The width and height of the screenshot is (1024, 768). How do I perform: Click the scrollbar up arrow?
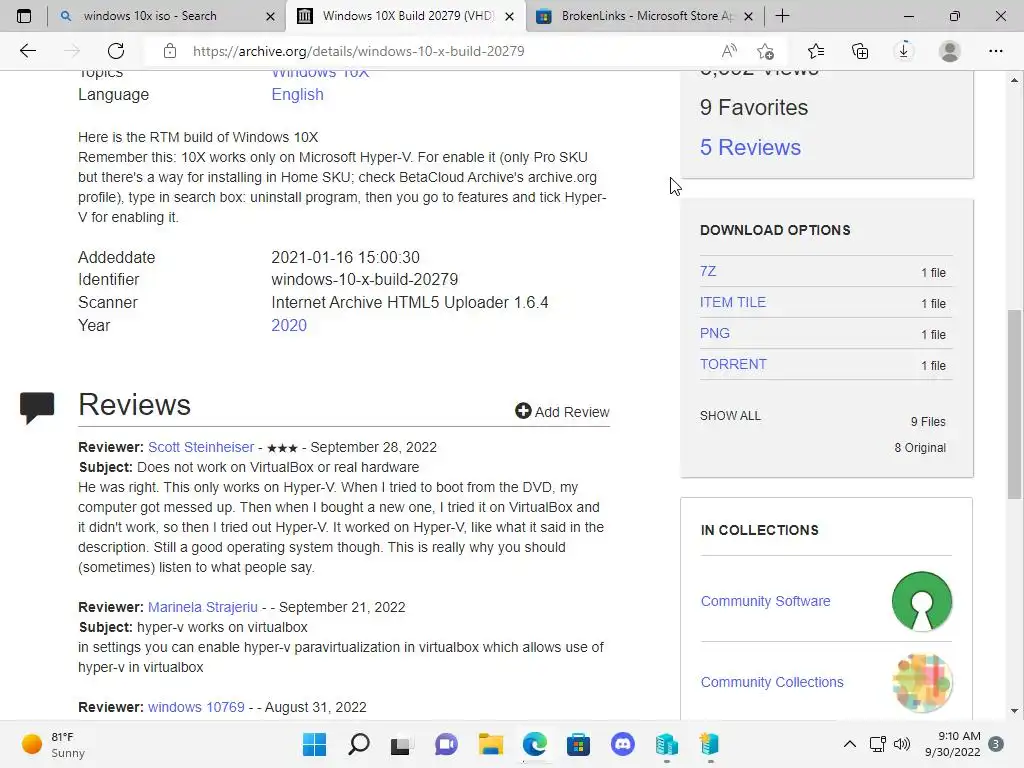1014,80
